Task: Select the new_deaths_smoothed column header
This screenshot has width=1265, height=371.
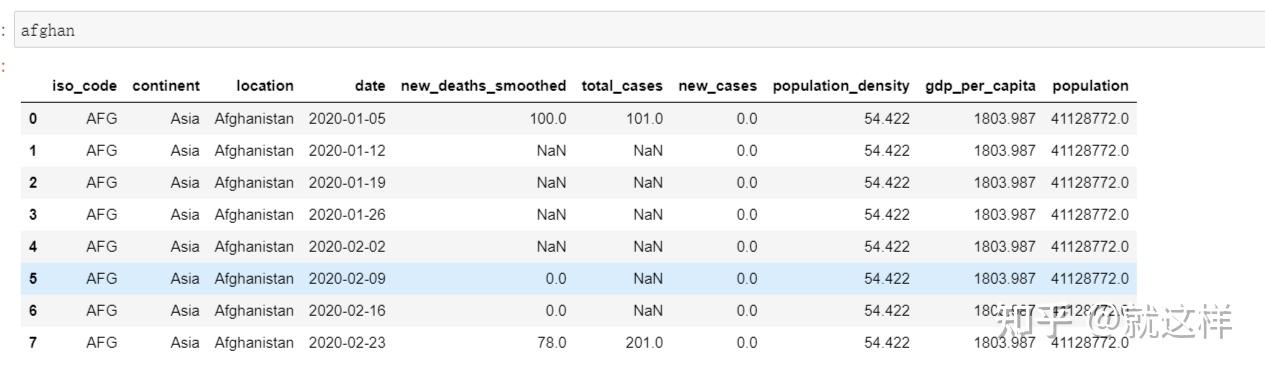Action: tap(484, 86)
